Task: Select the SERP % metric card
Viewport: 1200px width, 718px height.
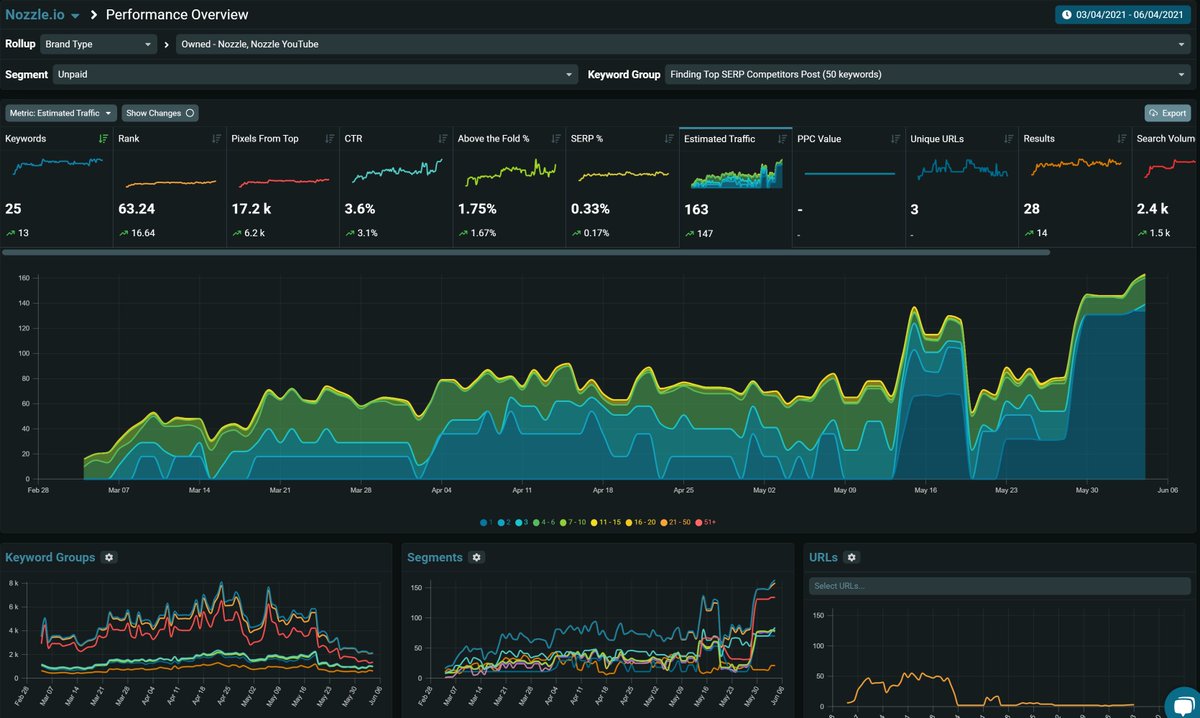Action: tap(621, 186)
